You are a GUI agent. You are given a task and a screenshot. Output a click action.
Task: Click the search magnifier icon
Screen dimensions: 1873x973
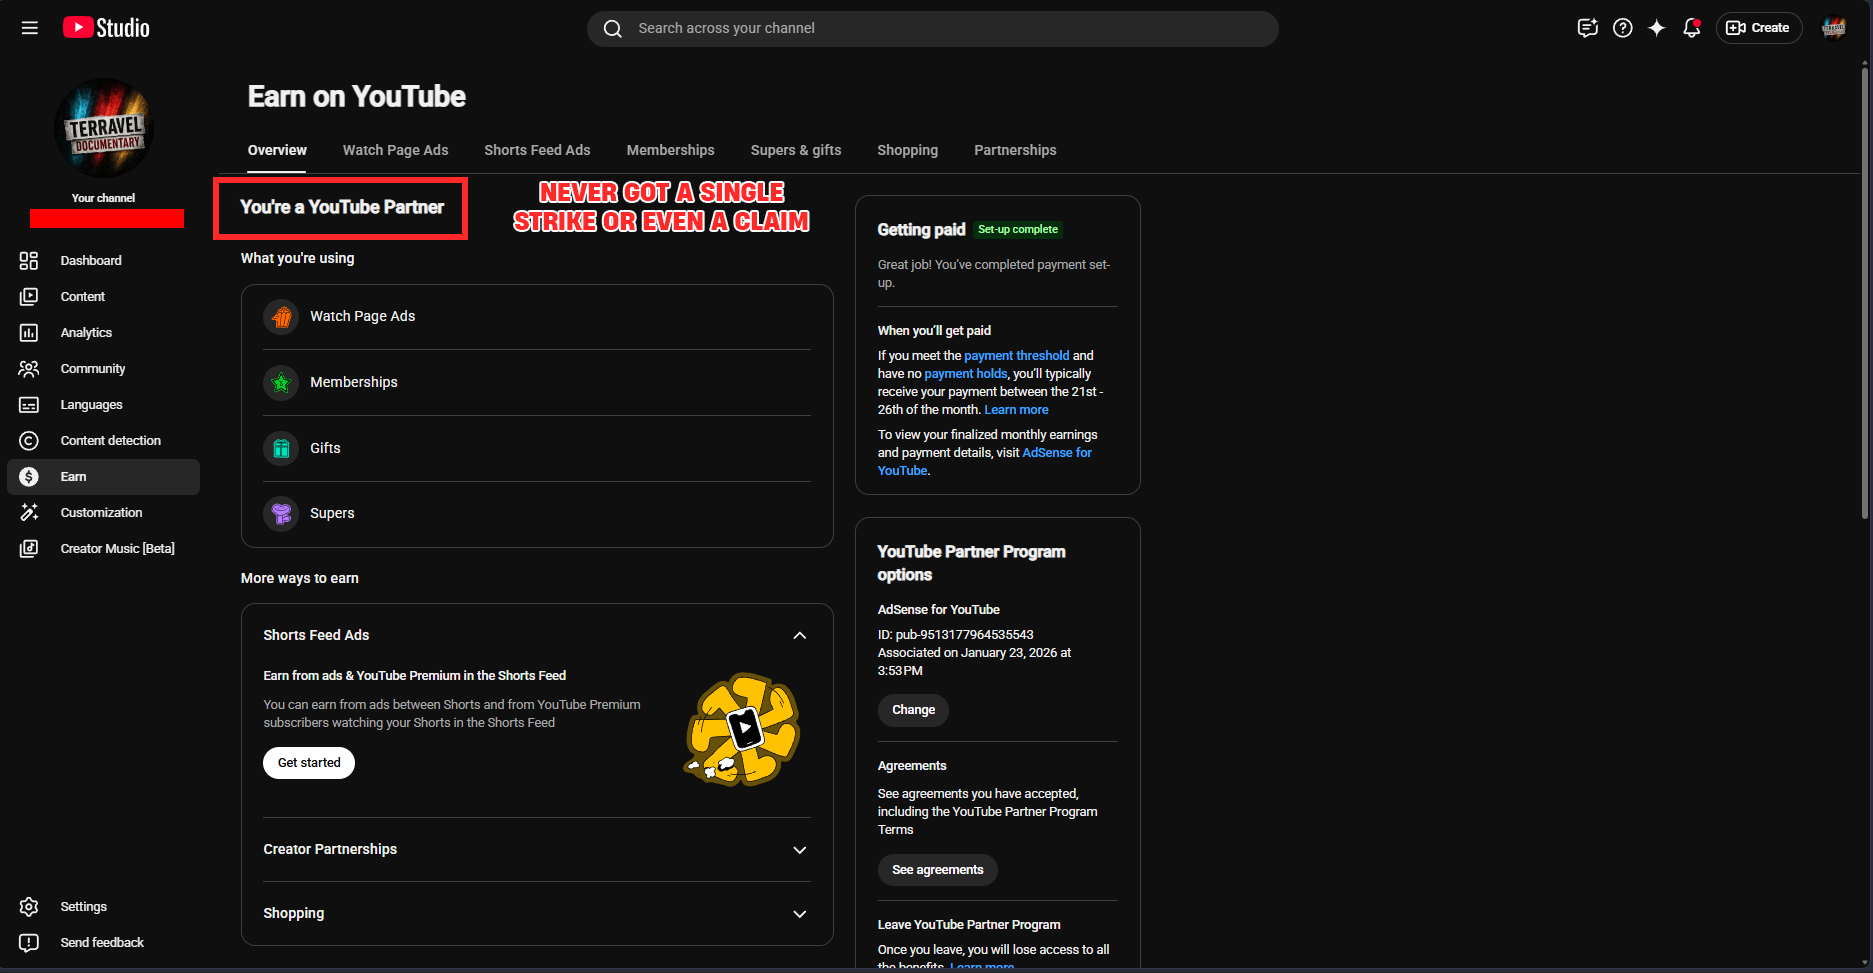pos(613,29)
